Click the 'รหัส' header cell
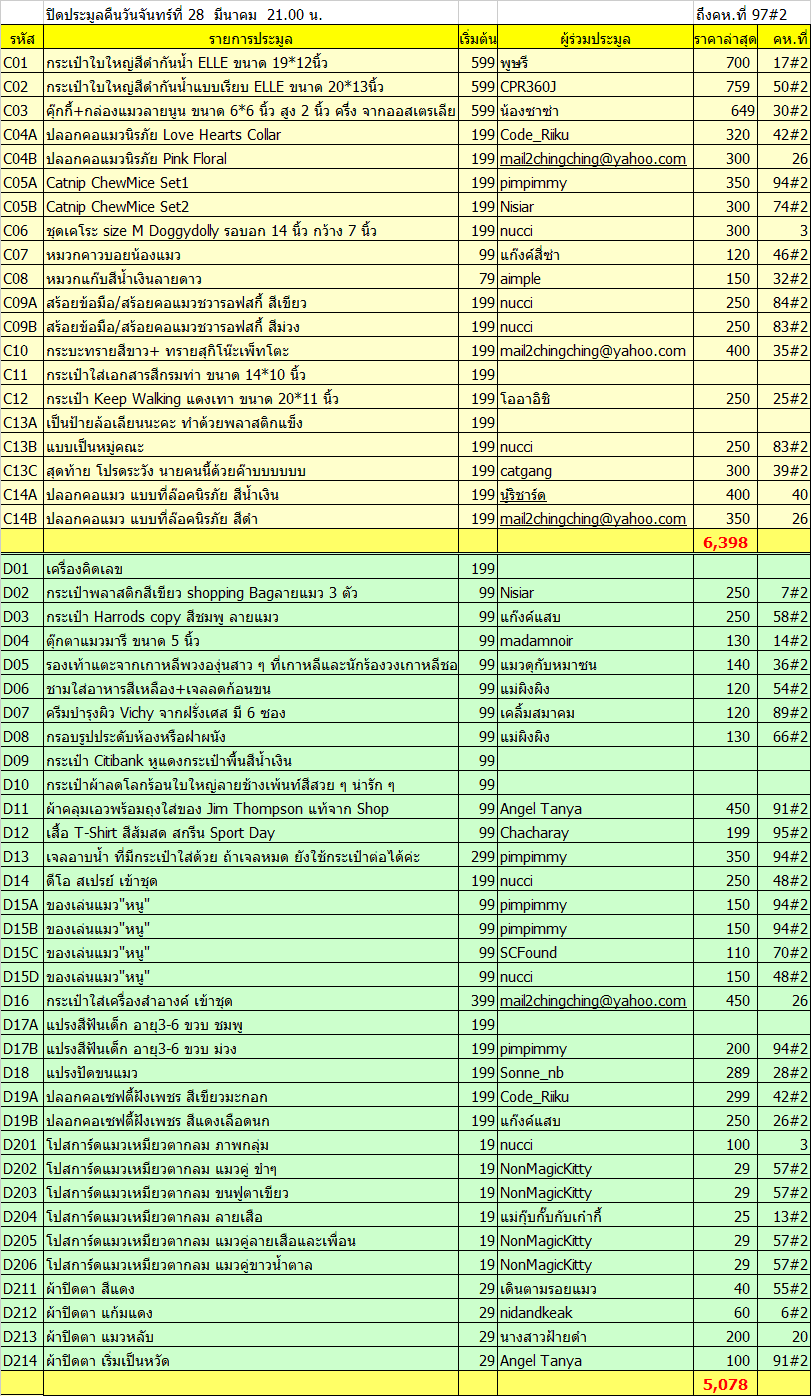The height and width of the screenshot is (1396, 811). [21, 39]
